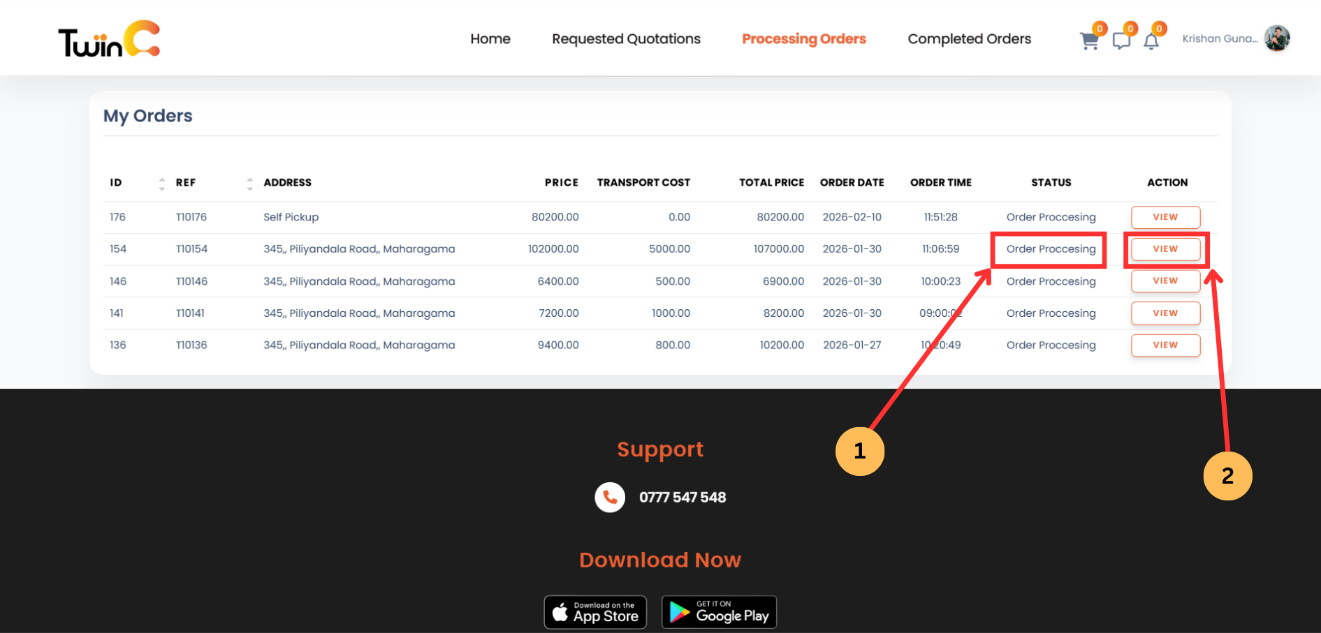This screenshot has height=633, width=1321.
Task: Click the 0777 547 548 support number
Action: coord(683,497)
